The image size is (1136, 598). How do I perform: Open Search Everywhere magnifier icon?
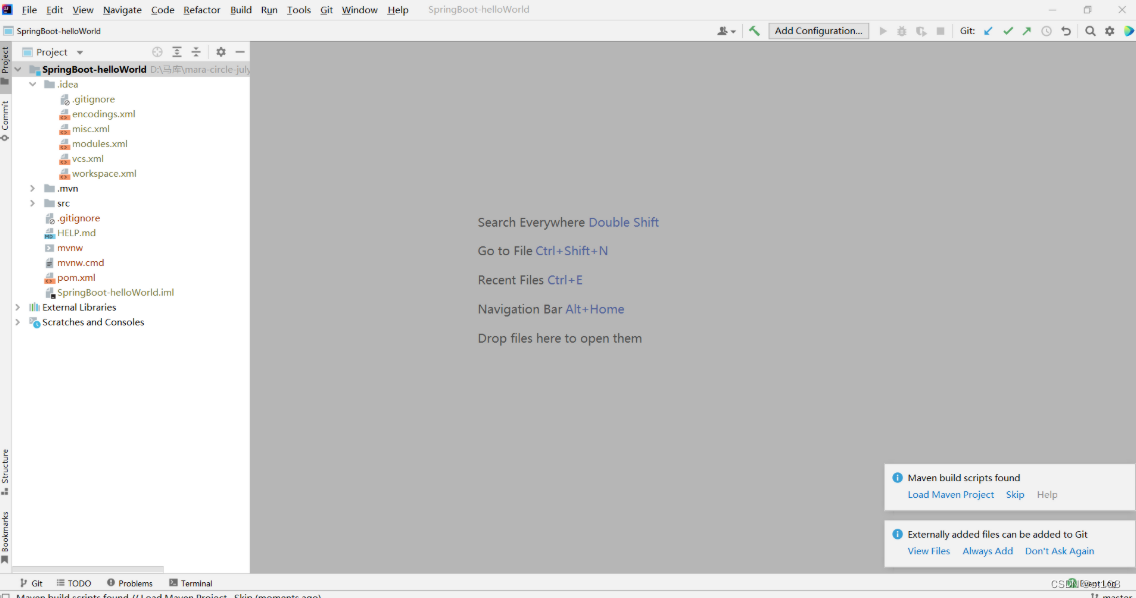pos(1090,31)
